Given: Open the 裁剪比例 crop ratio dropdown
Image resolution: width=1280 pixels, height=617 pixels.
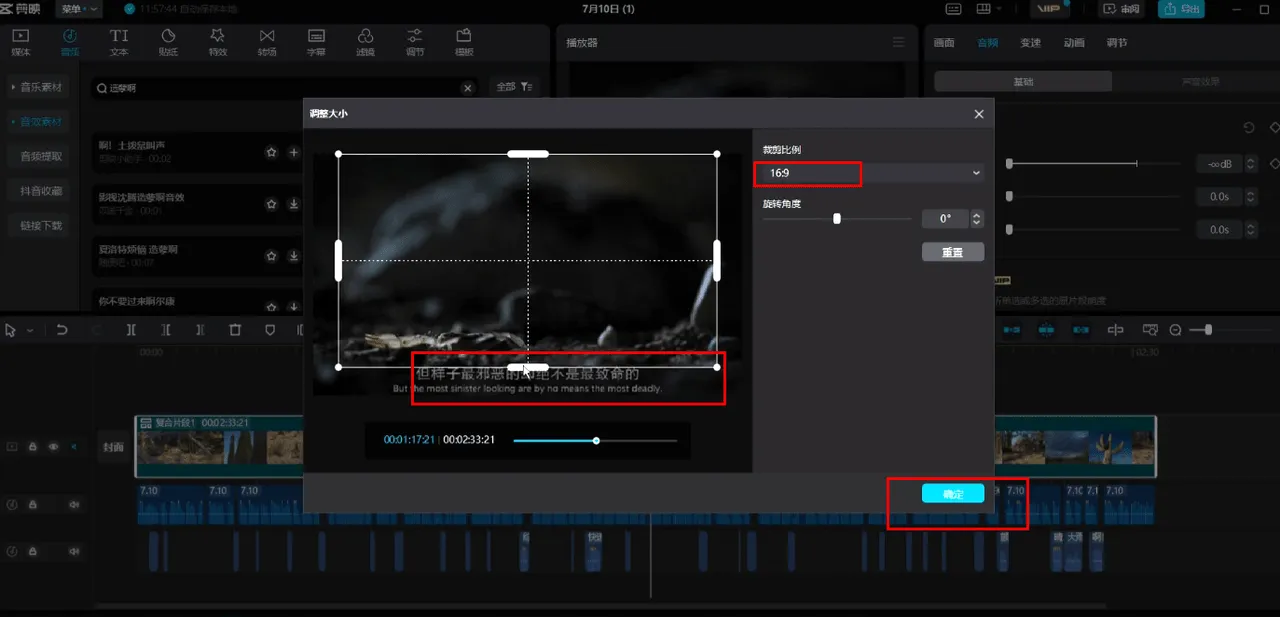Looking at the screenshot, I should point(872,173).
